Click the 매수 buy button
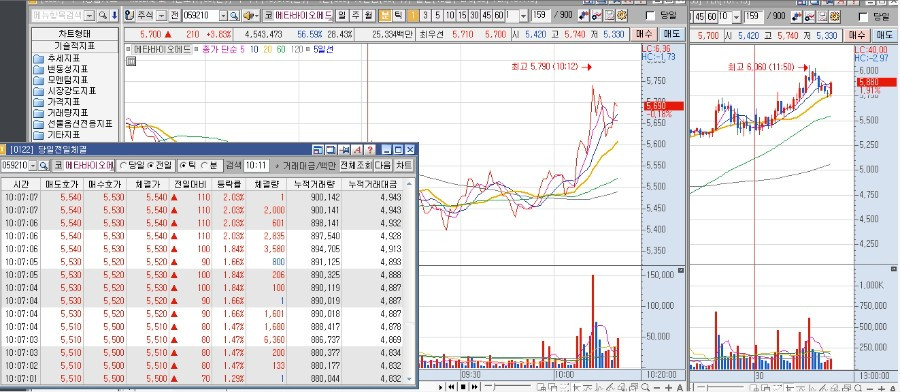The width and height of the screenshot is (900, 392). 643,34
